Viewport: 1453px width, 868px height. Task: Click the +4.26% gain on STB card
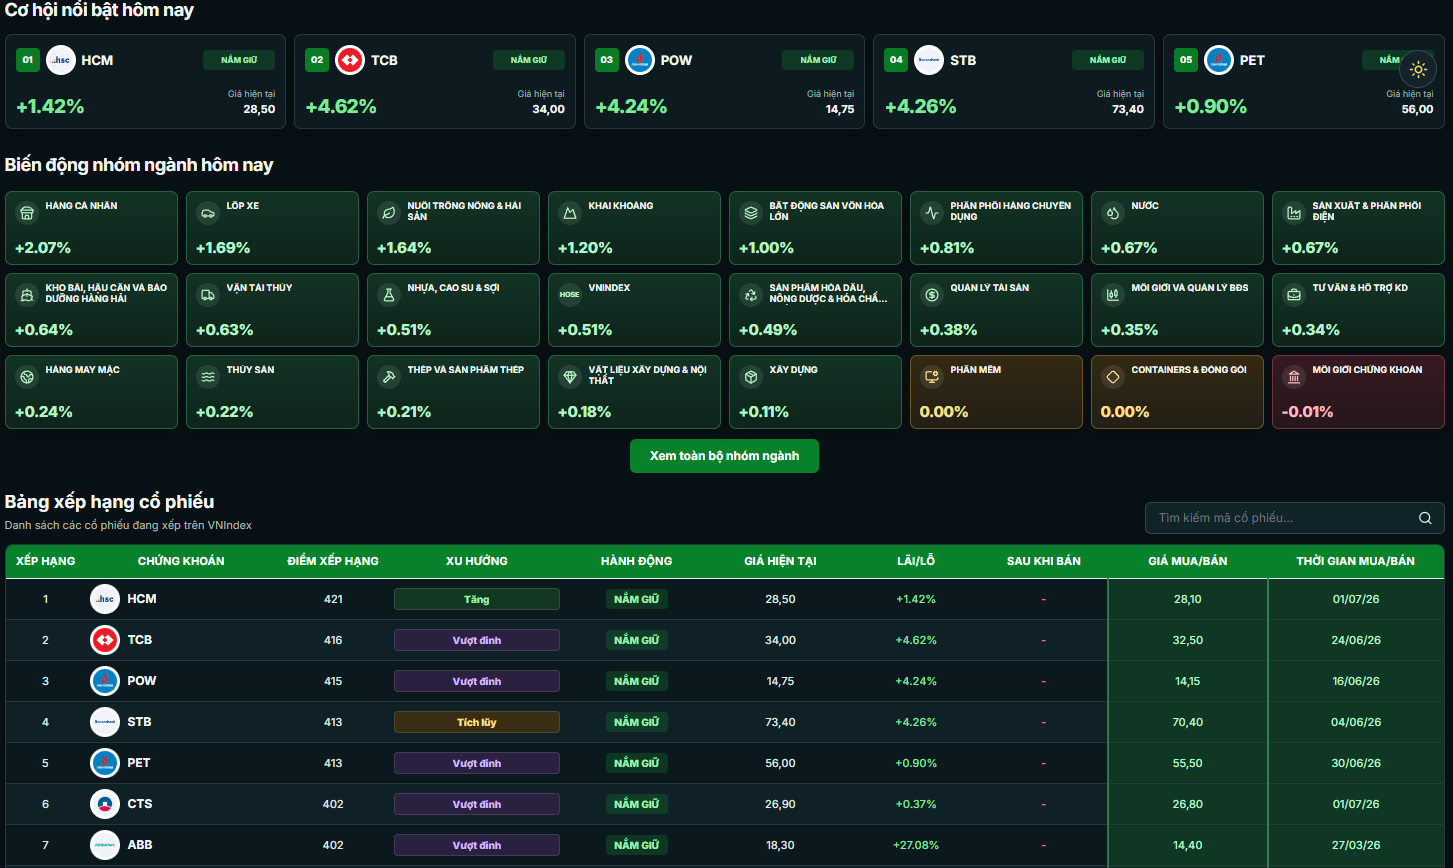pyautogui.click(x=921, y=106)
